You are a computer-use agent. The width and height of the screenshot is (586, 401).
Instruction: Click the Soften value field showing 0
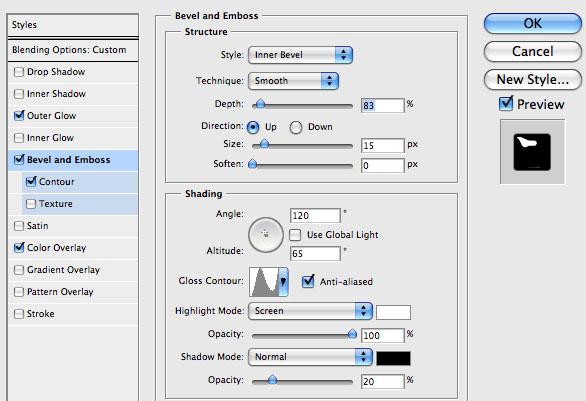(383, 166)
